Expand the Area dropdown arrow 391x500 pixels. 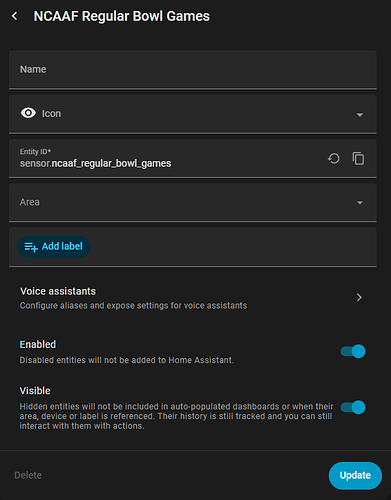[x=360, y=202]
